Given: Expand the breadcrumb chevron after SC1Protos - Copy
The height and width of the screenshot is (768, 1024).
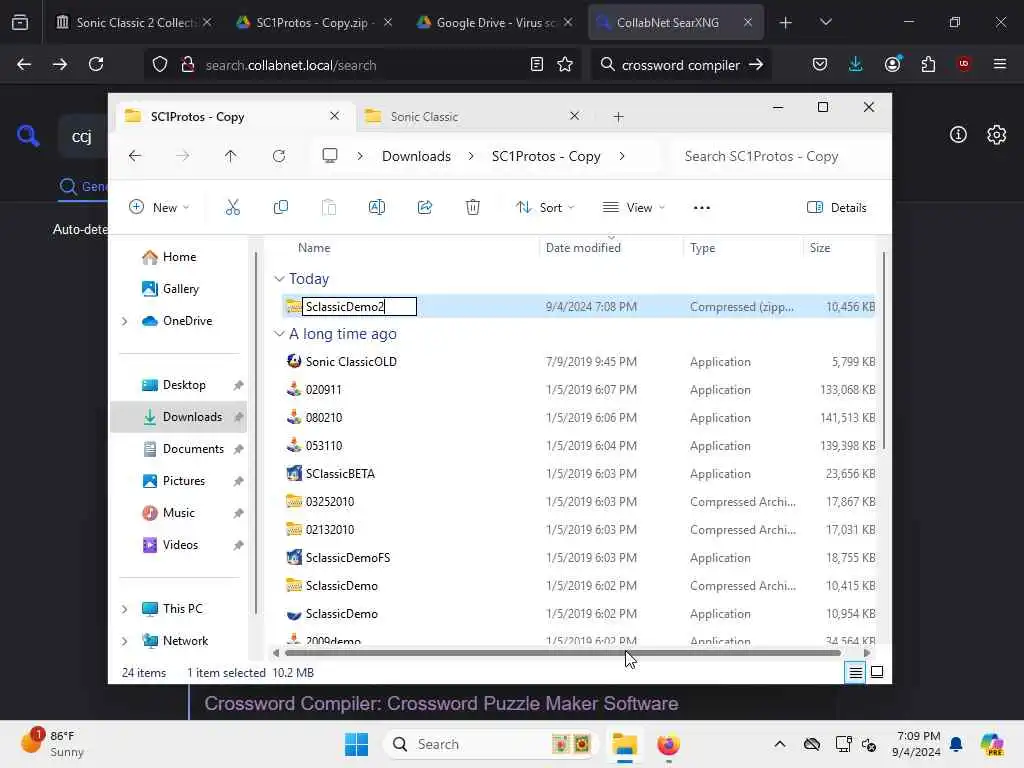Looking at the screenshot, I should pos(622,156).
